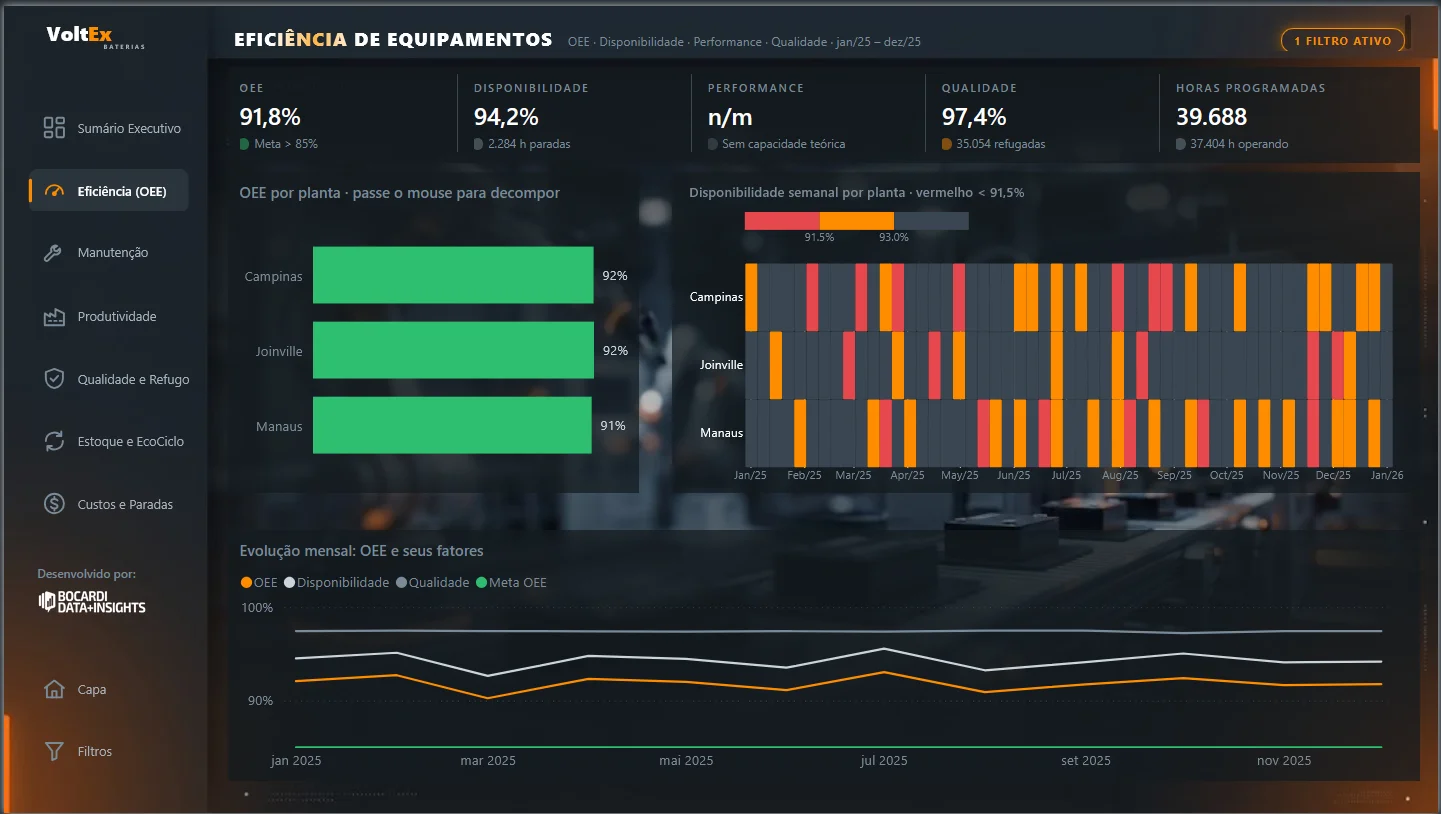Select the Qualidade card value "97,4%"

pos(974,117)
